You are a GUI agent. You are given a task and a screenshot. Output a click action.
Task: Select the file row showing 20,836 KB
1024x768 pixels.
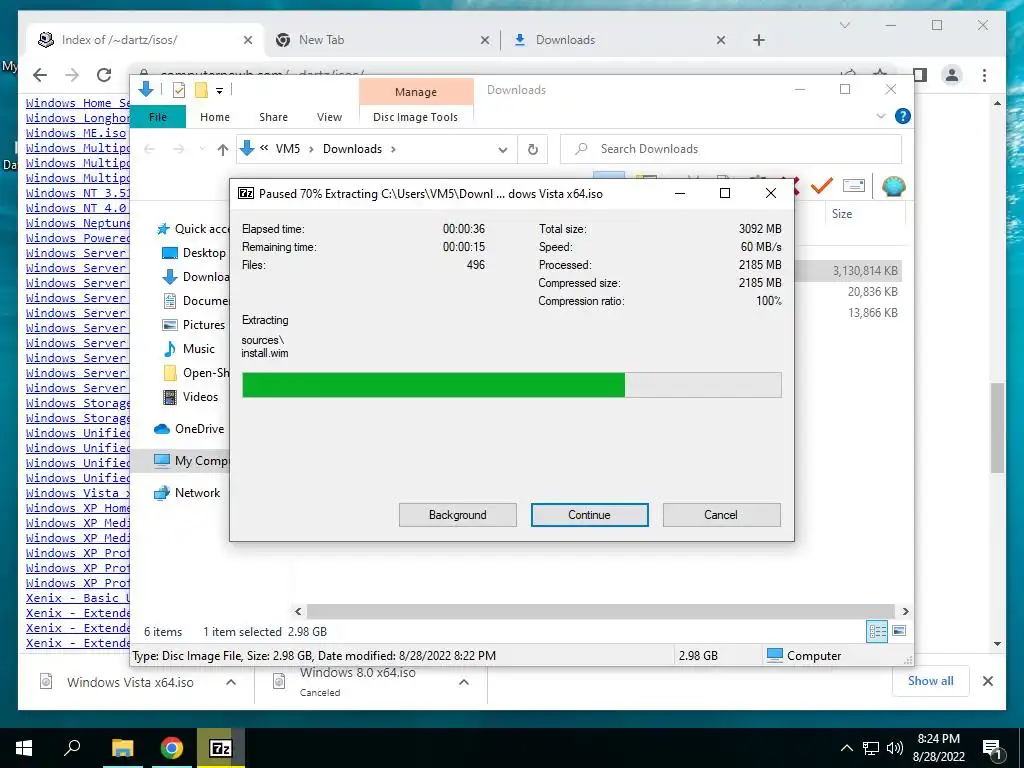849,292
